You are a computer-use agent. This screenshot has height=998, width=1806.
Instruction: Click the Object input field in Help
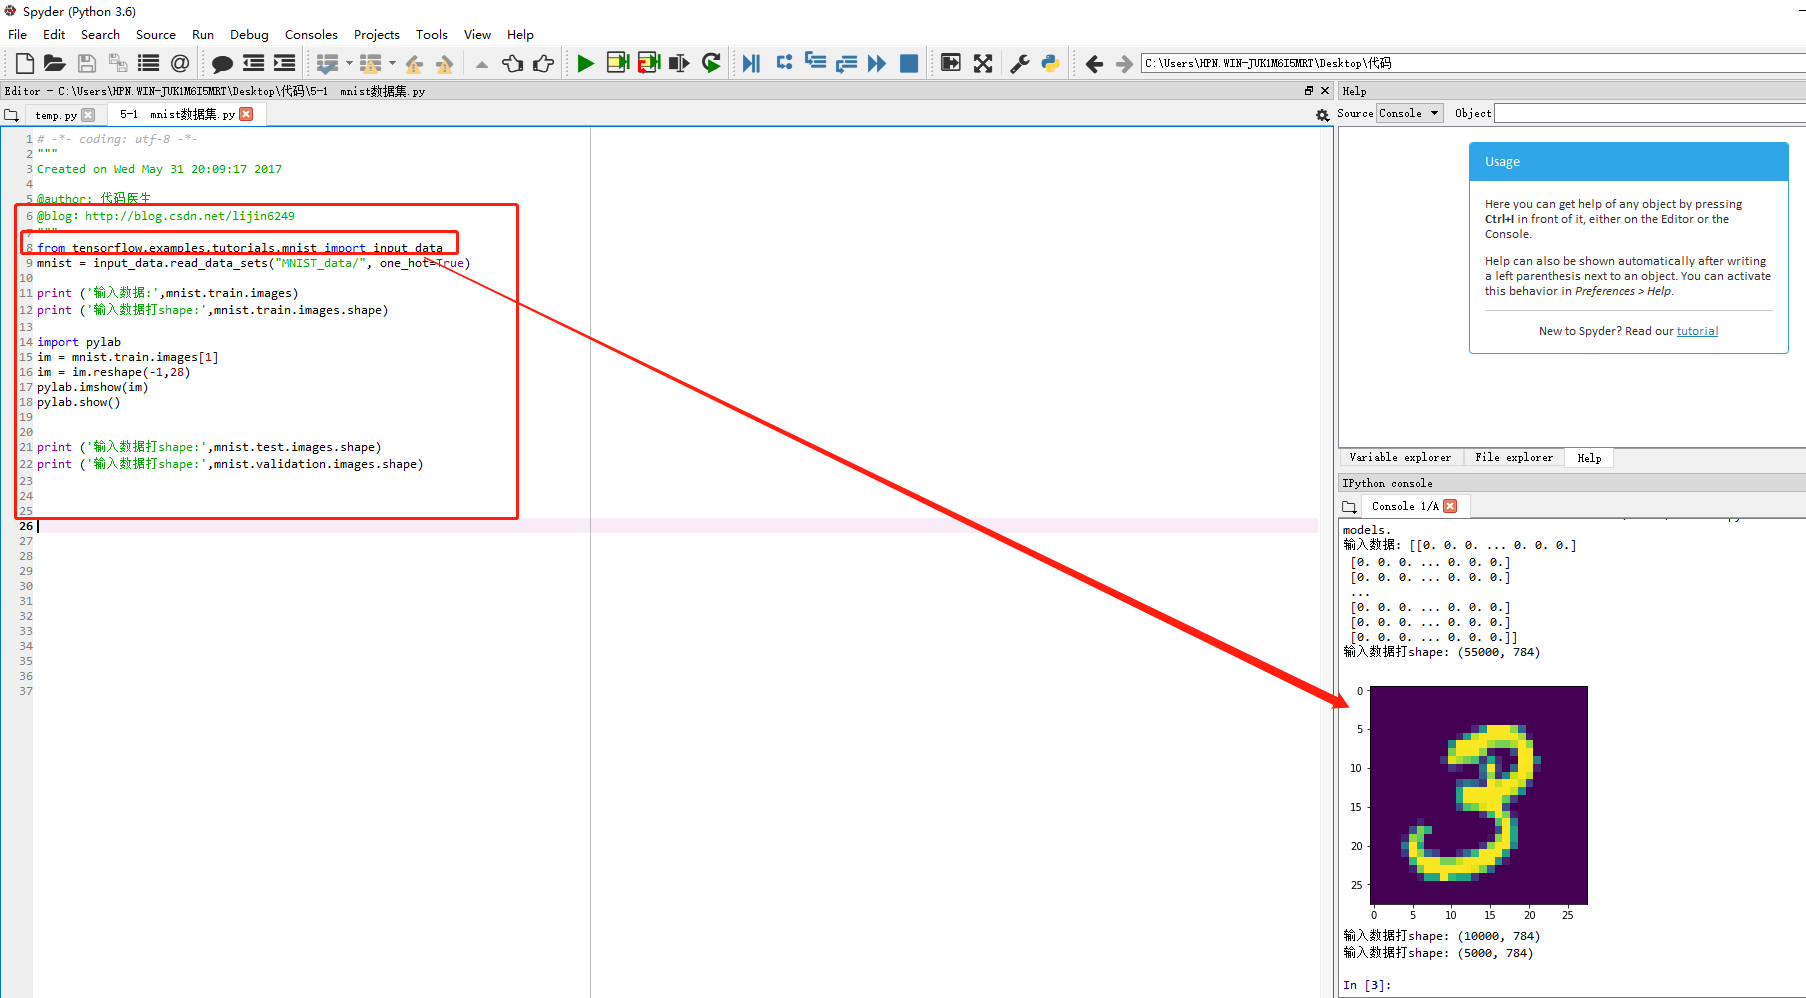1650,113
